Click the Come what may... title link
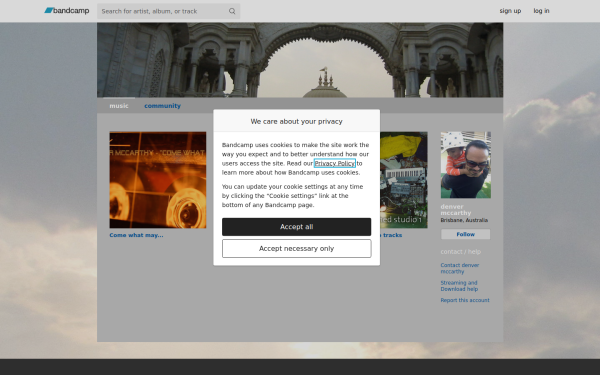 [x=136, y=235]
